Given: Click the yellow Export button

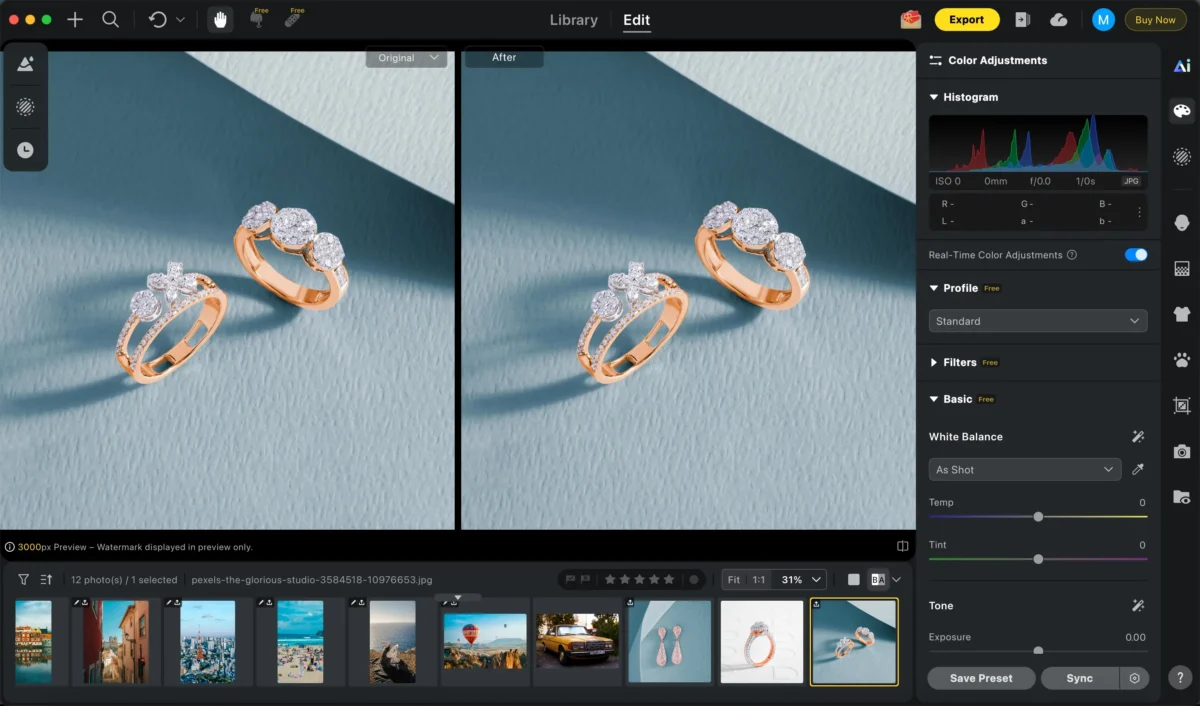Looking at the screenshot, I should pyautogui.click(x=966, y=20).
